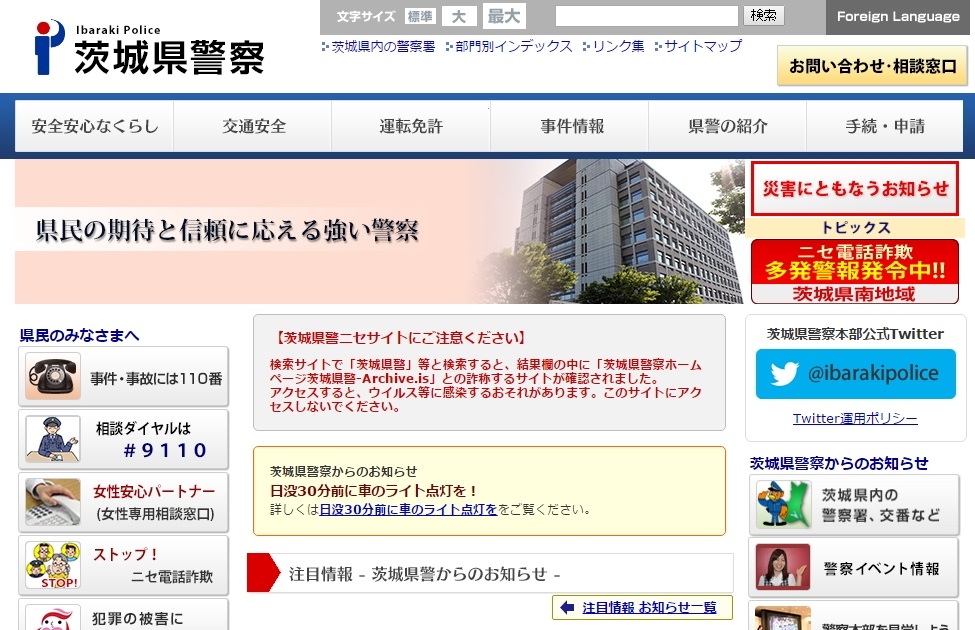Set text size to 最大
The image size is (975, 630).
click(x=504, y=16)
